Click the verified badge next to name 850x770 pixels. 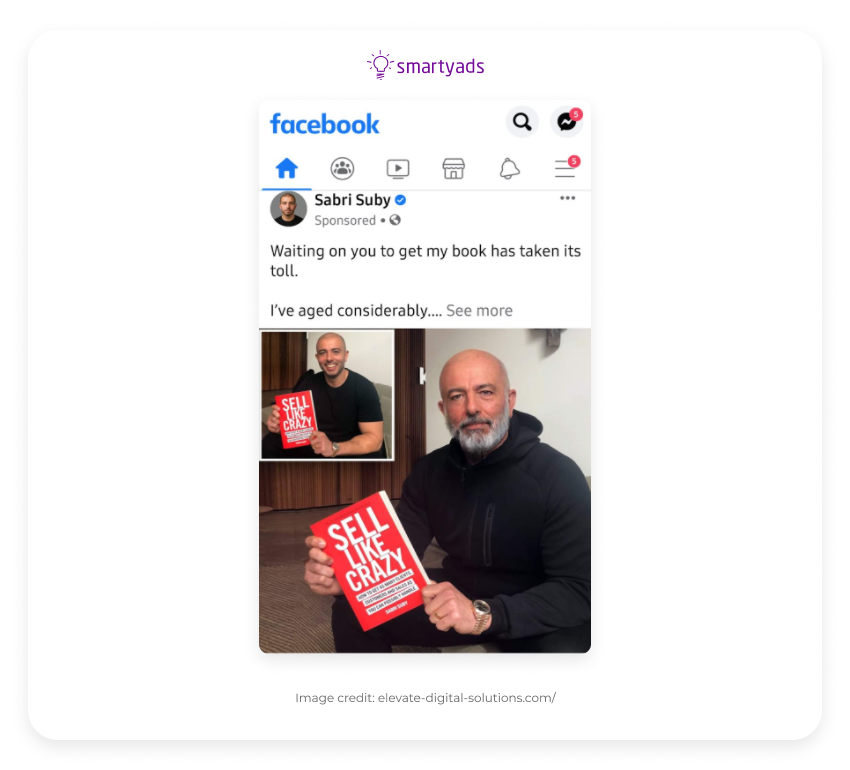pos(401,200)
